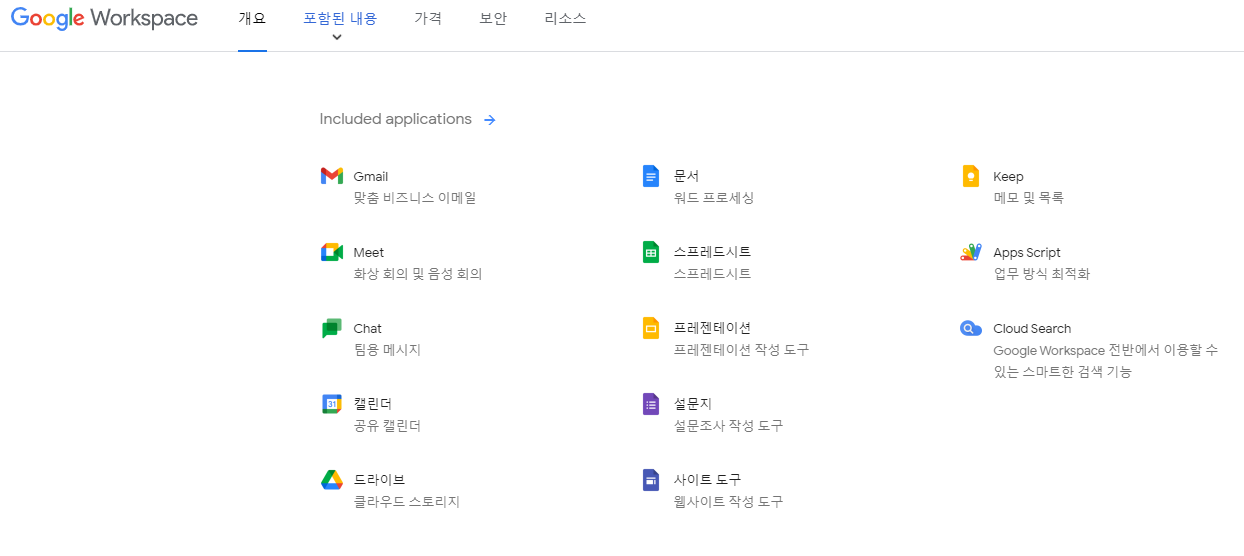Image resolution: width=1244 pixels, height=556 pixels.
Task: Click the text 팀용 메시지
Action: (387, 350)
